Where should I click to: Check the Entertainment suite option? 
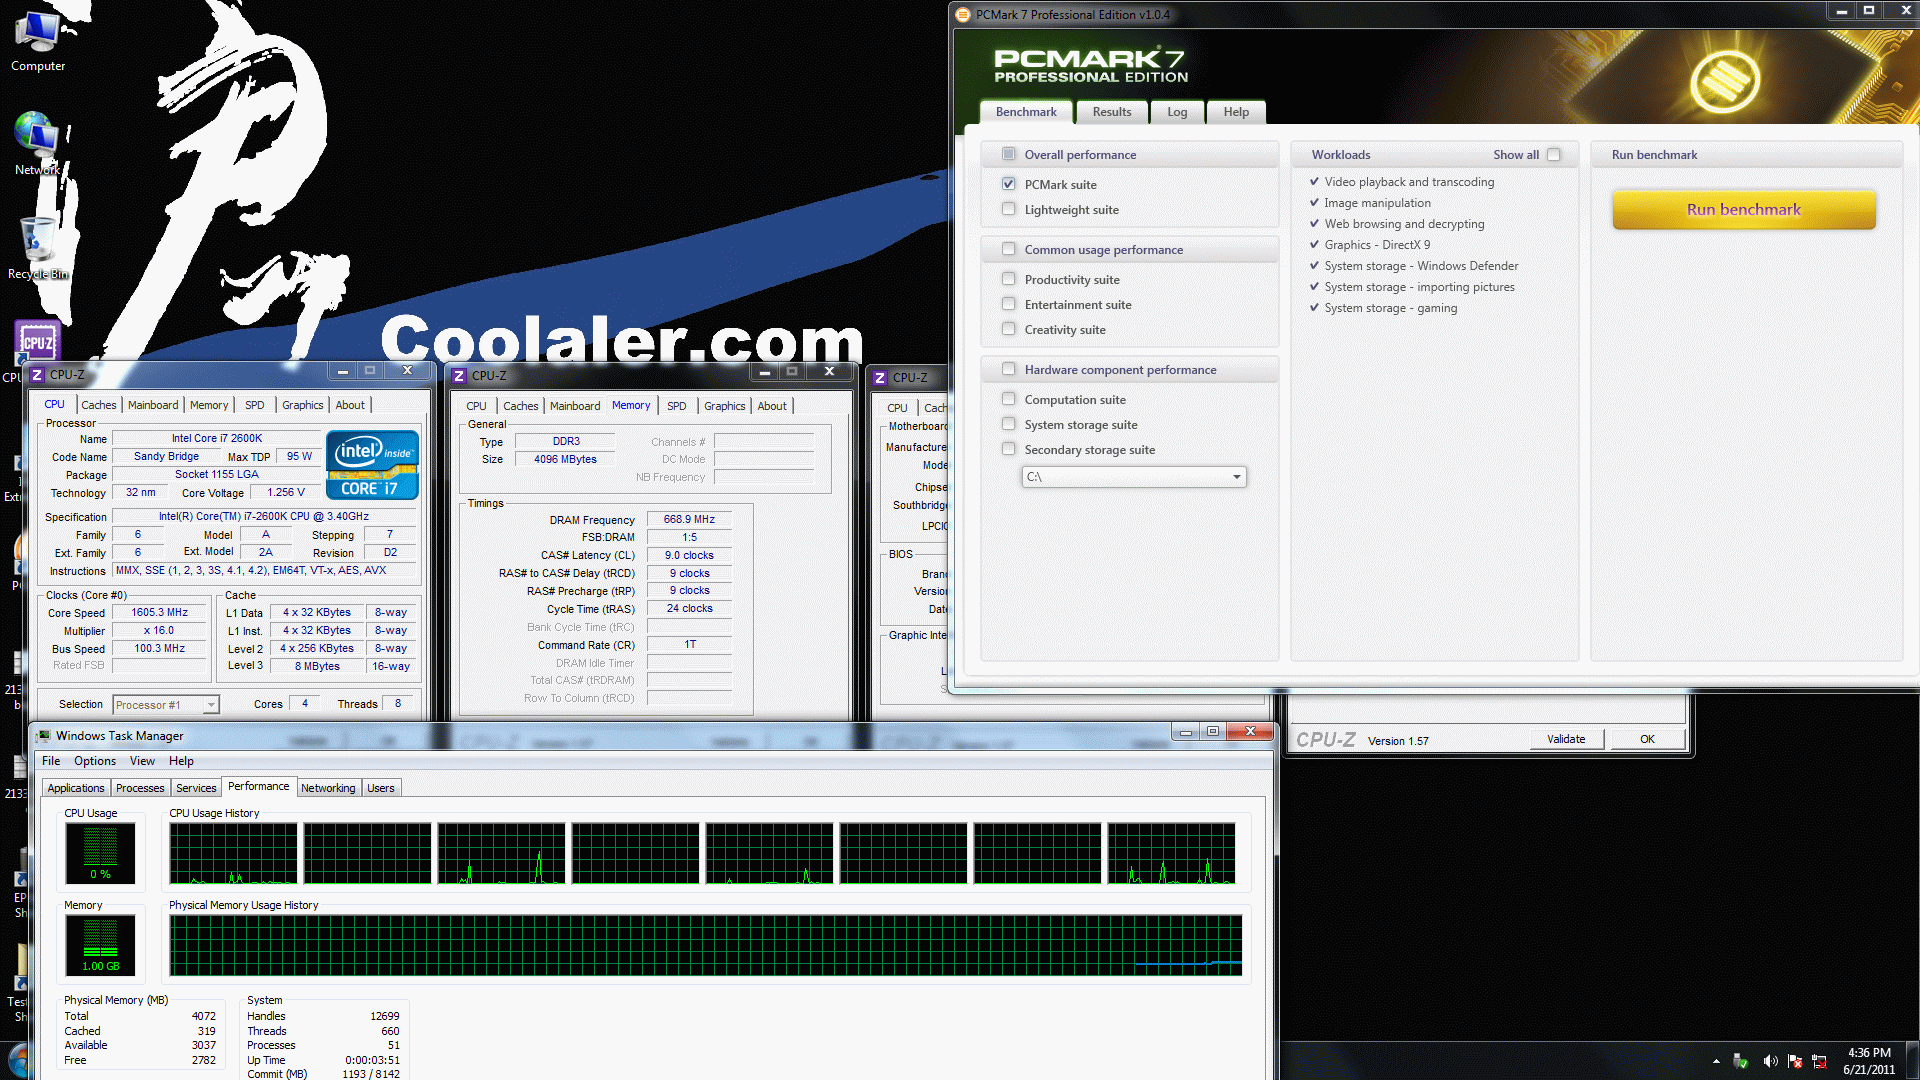(1008, 304)
